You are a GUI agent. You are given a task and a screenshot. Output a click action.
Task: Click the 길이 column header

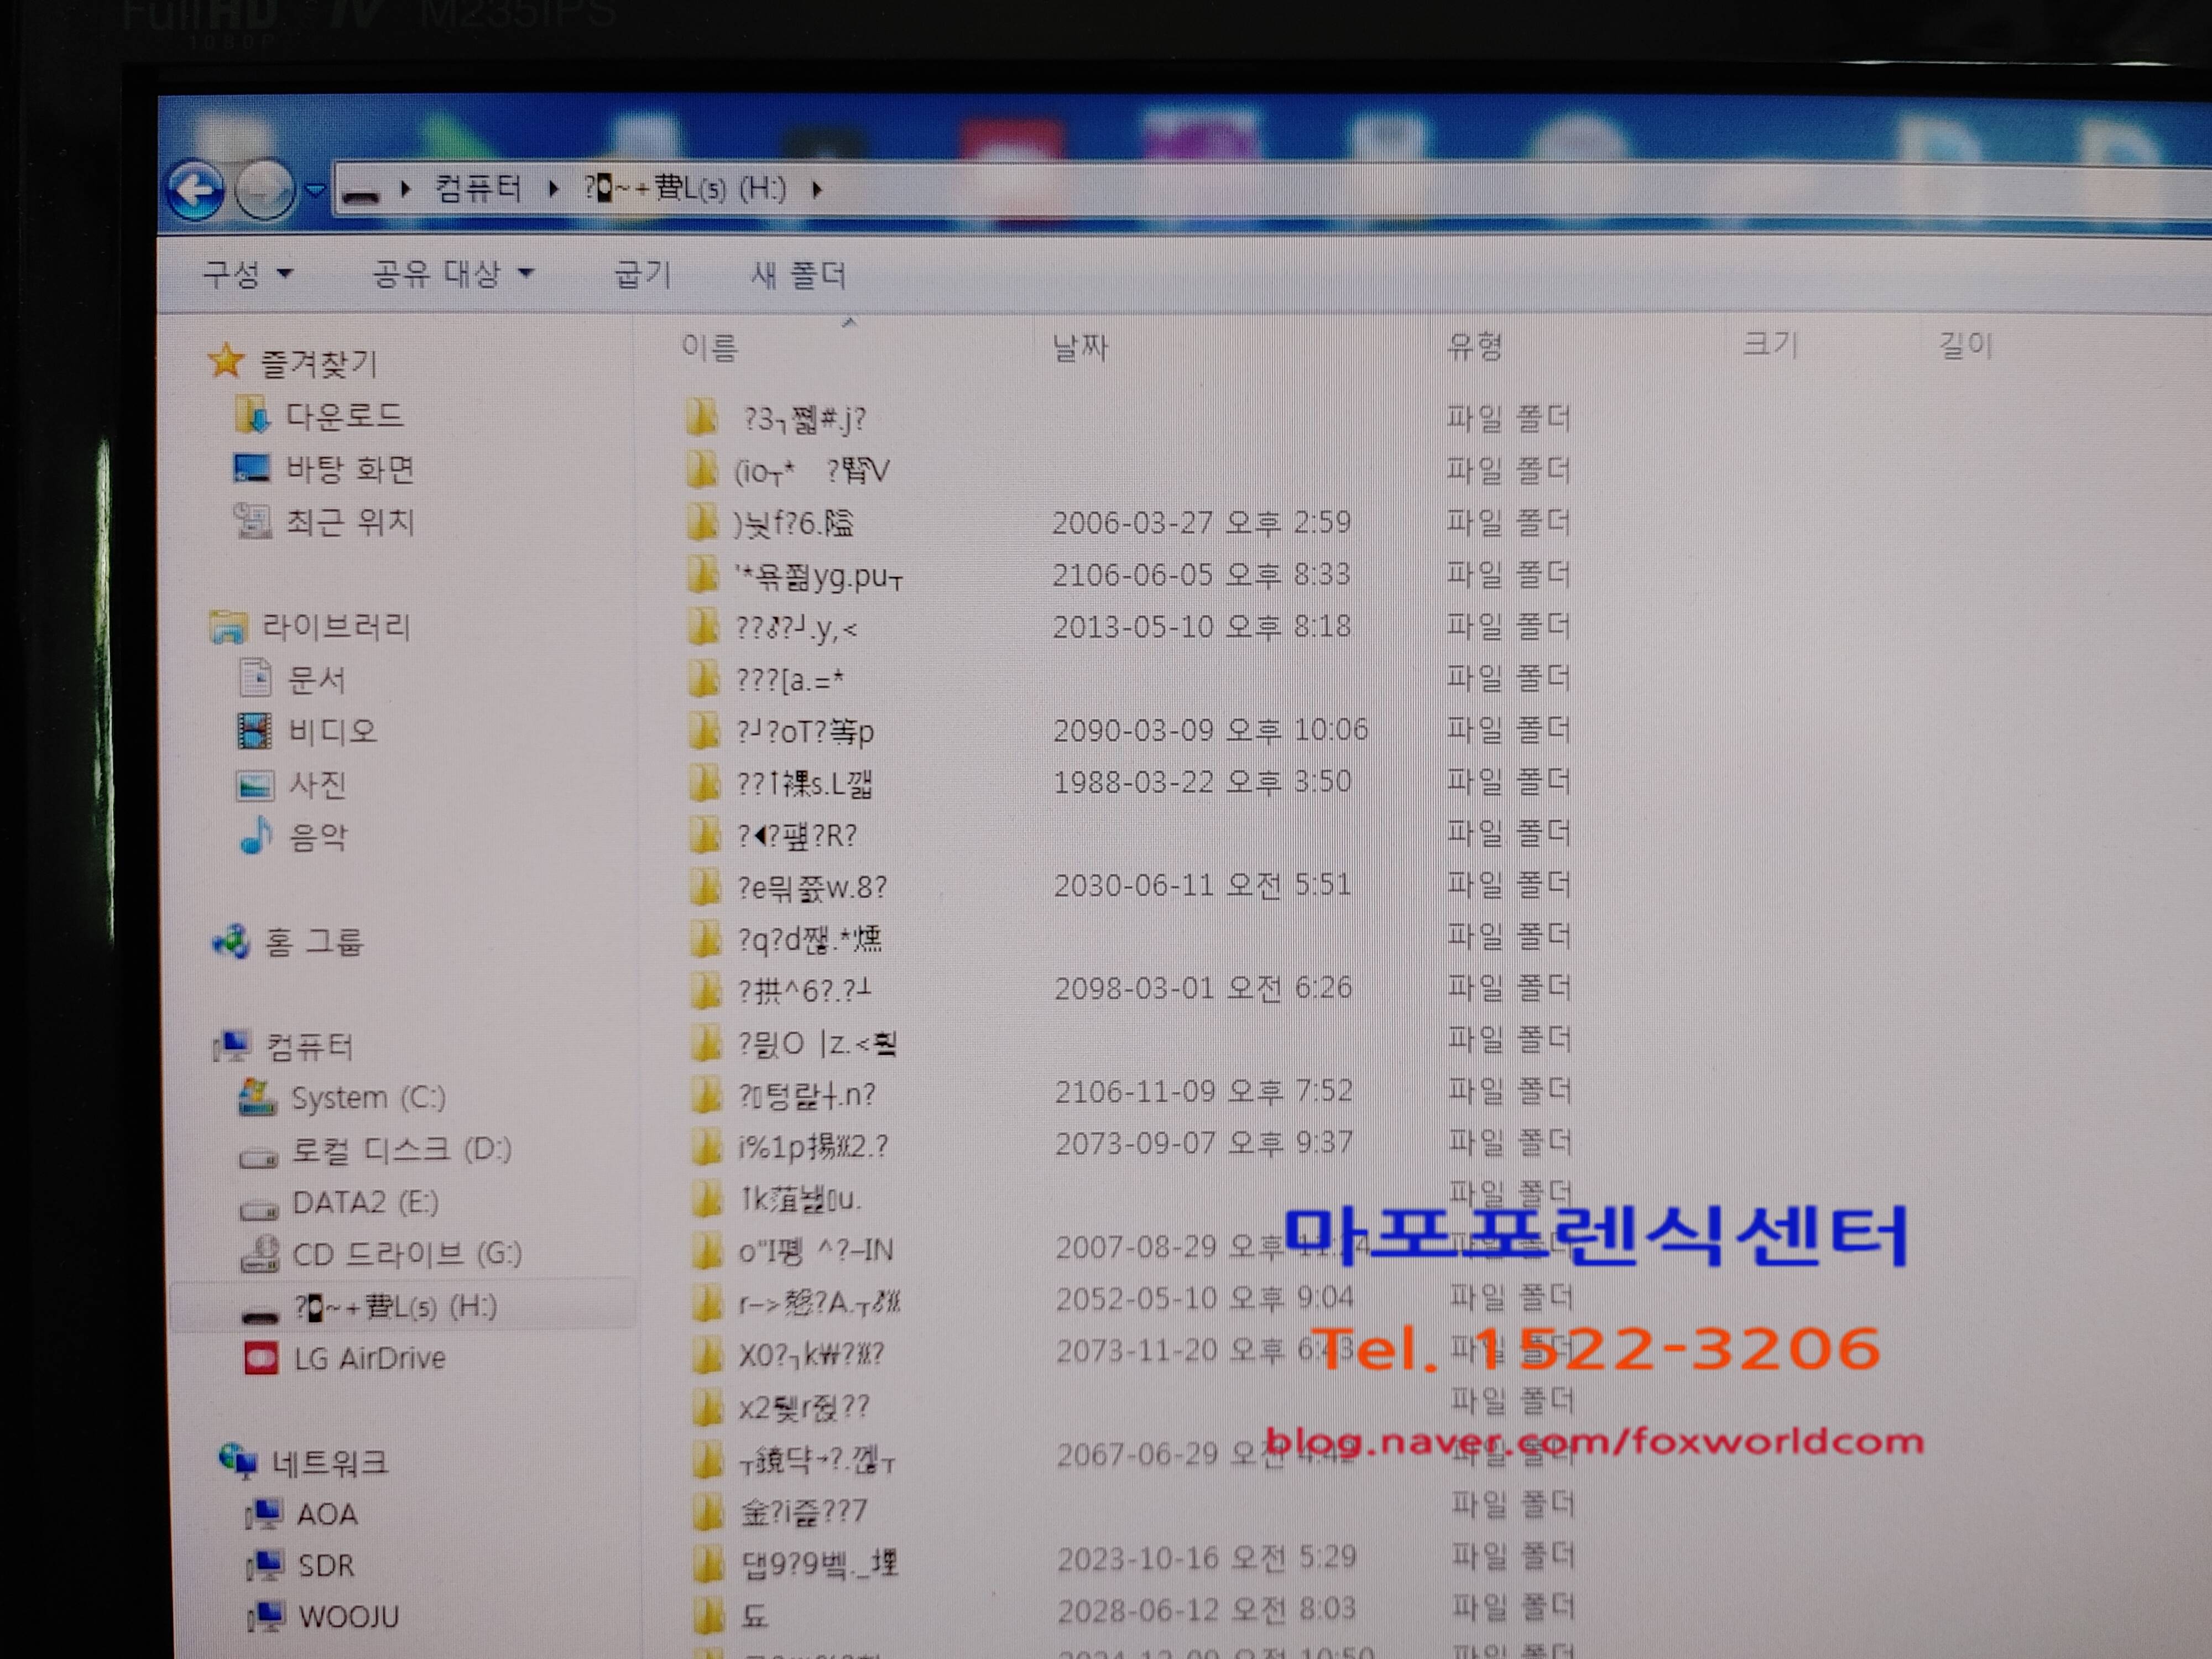click(x=1966, y=345)
